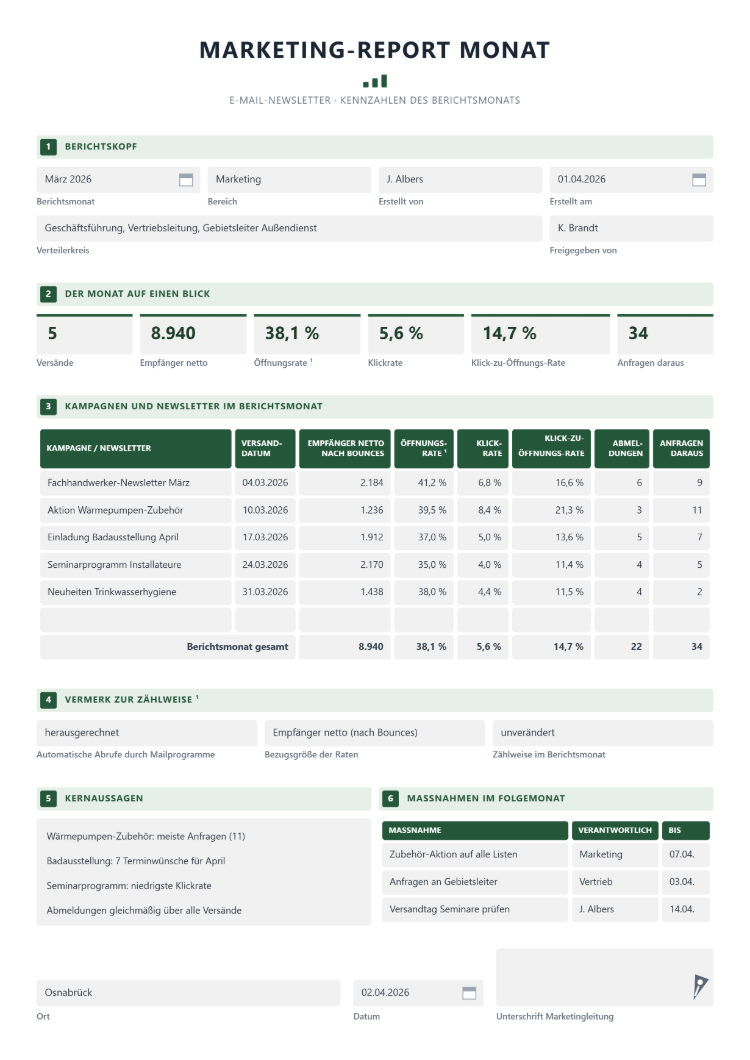This screenshot has height=1060, width=750.
Task: Click the Bereich field containing Marketing
Action: (x=289, y=180)
